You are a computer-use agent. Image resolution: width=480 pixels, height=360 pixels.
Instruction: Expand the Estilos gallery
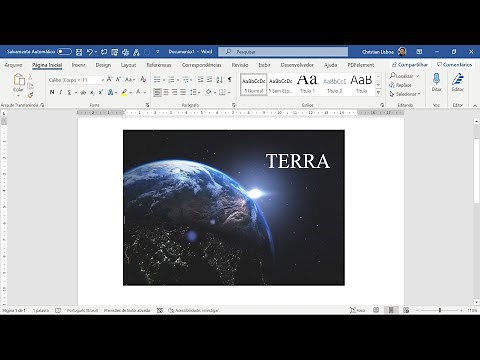pos(378,93)
